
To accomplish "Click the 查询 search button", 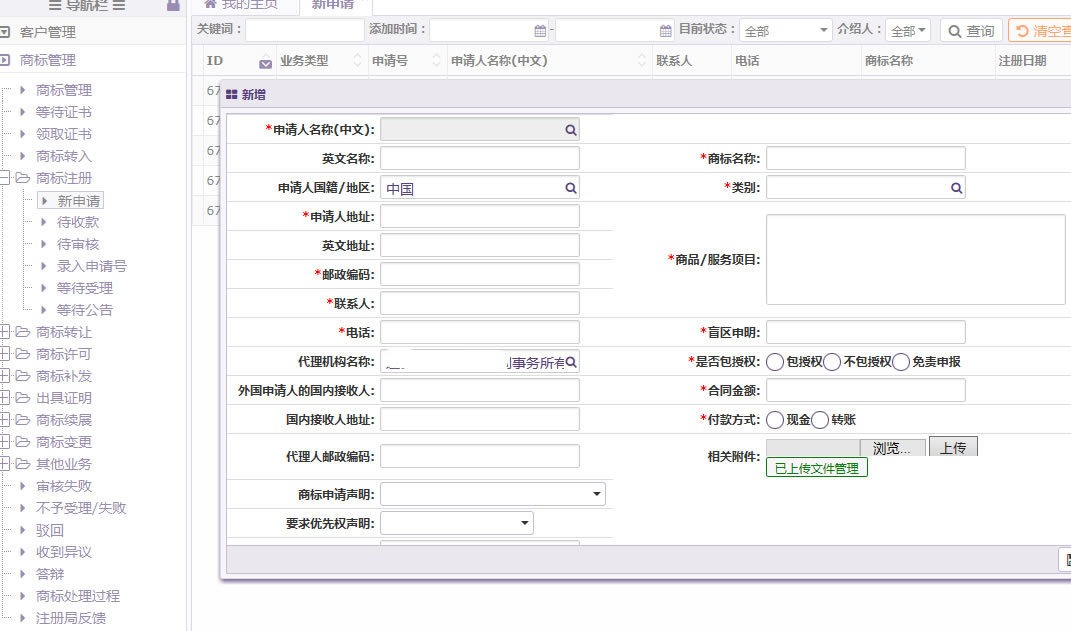I will click(x=969, y=31).
